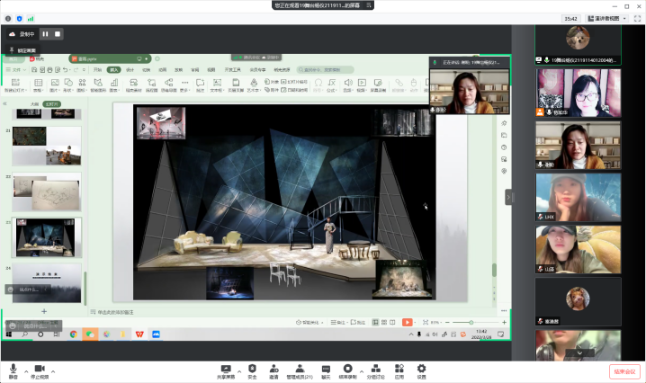
Task: Pause the cloud recording
Action: click(45, 34)
